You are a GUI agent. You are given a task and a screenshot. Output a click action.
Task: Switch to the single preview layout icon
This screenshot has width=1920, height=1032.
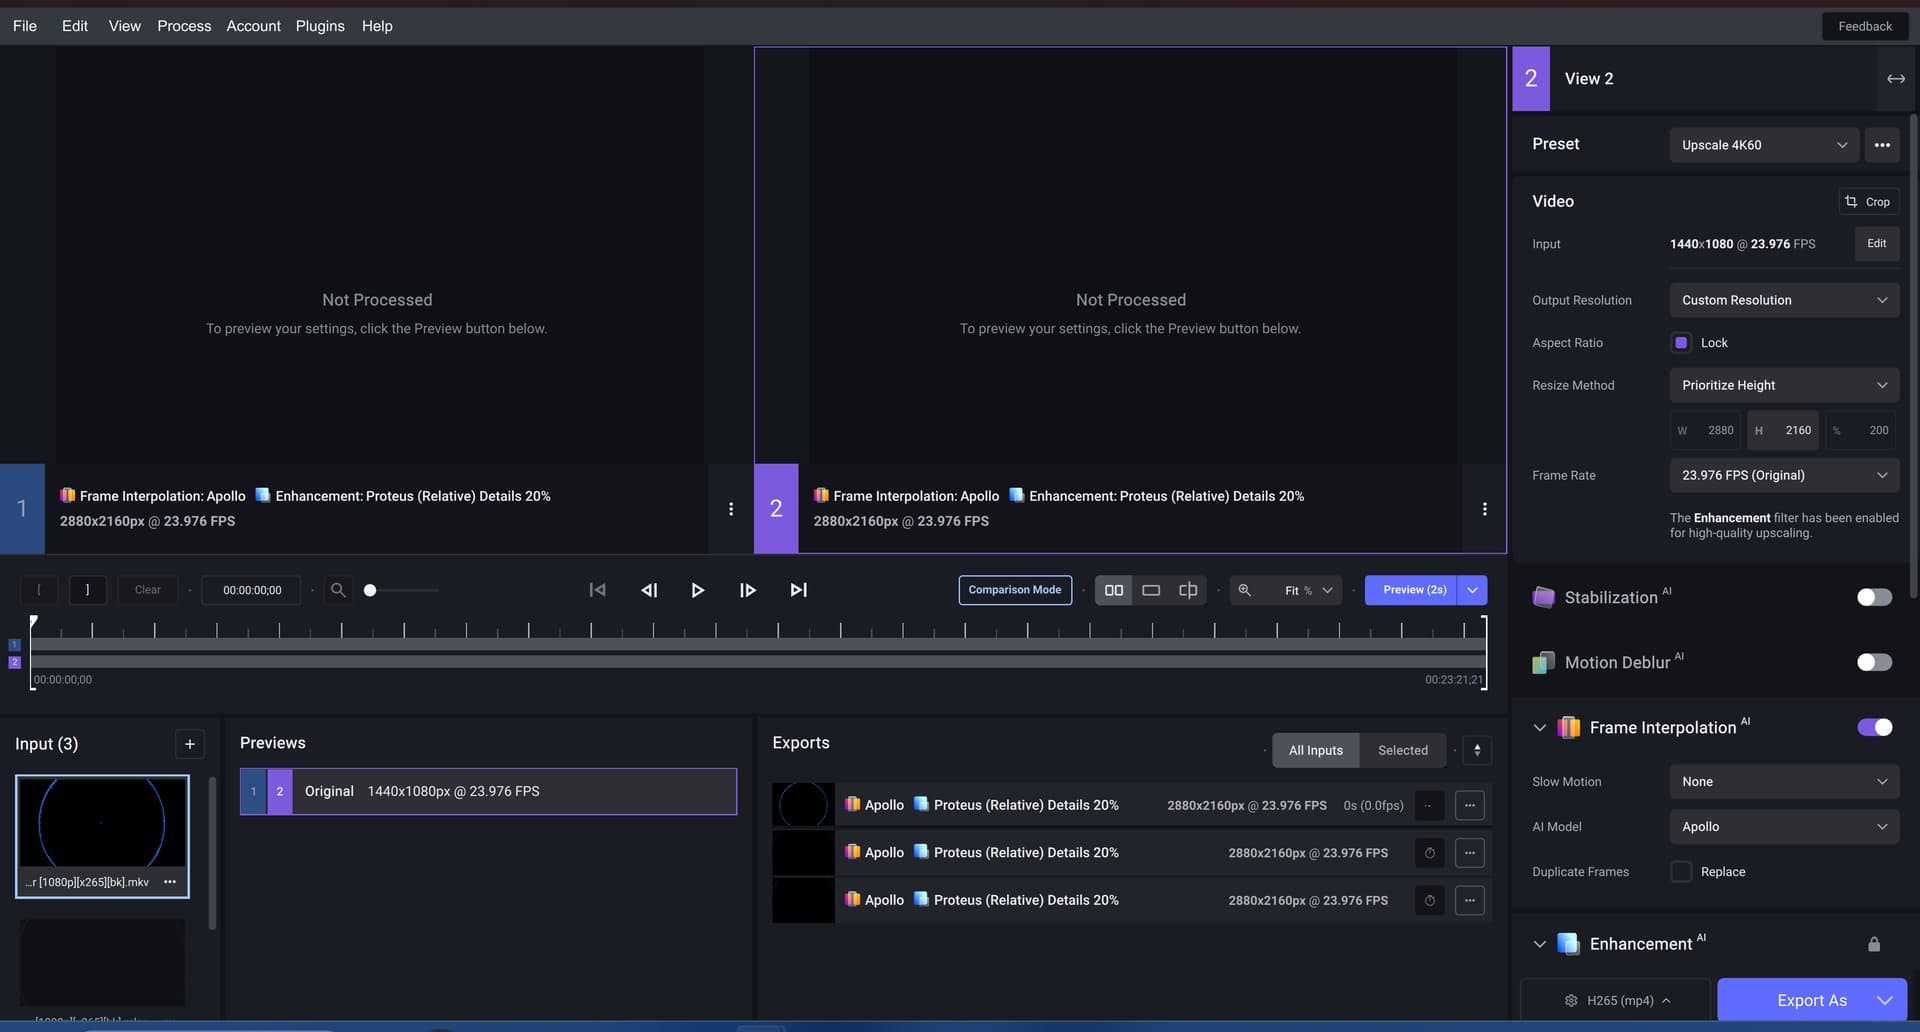pyautogui.click(x=1151, y=590)
